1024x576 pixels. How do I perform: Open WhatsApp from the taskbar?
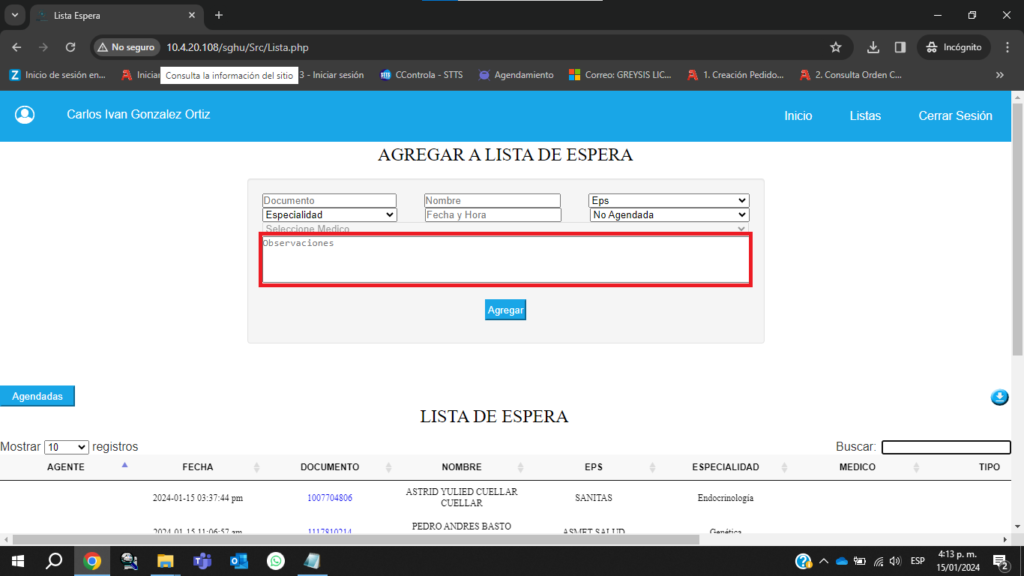pos(275,561)
